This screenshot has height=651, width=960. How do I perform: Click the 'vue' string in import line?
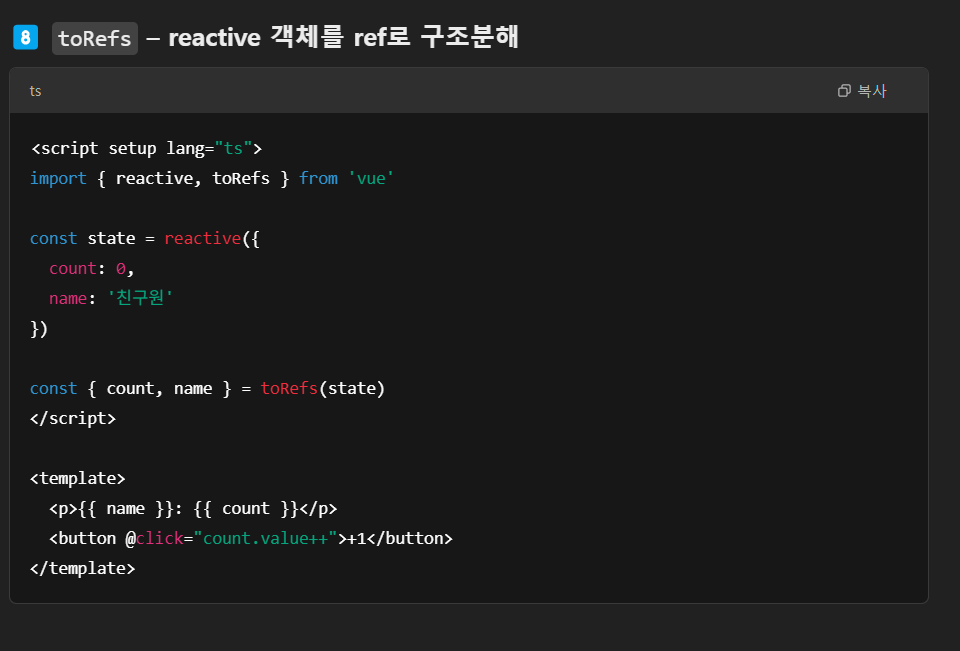point(371,178)
